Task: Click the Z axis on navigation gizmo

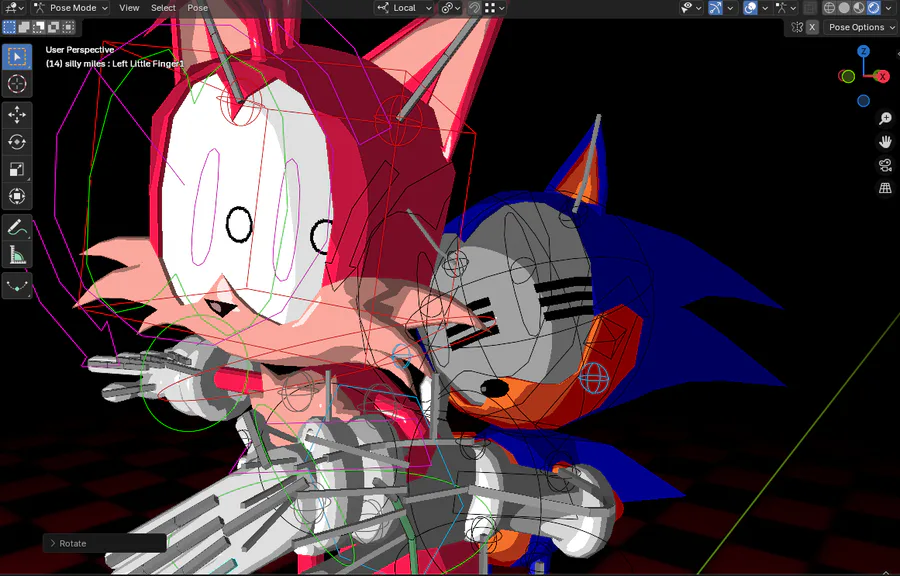Action: pos(863,52)
